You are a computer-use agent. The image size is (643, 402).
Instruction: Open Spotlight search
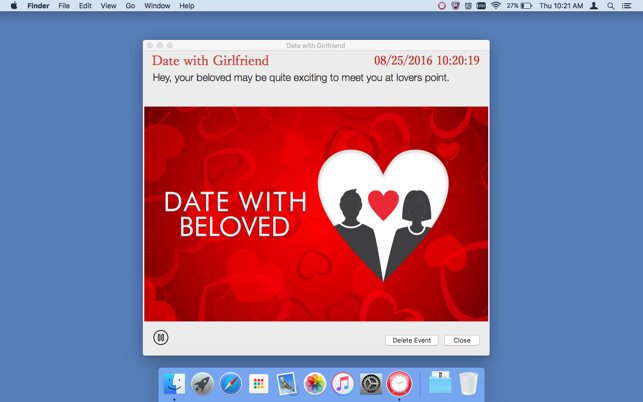[x=611, y=6]
